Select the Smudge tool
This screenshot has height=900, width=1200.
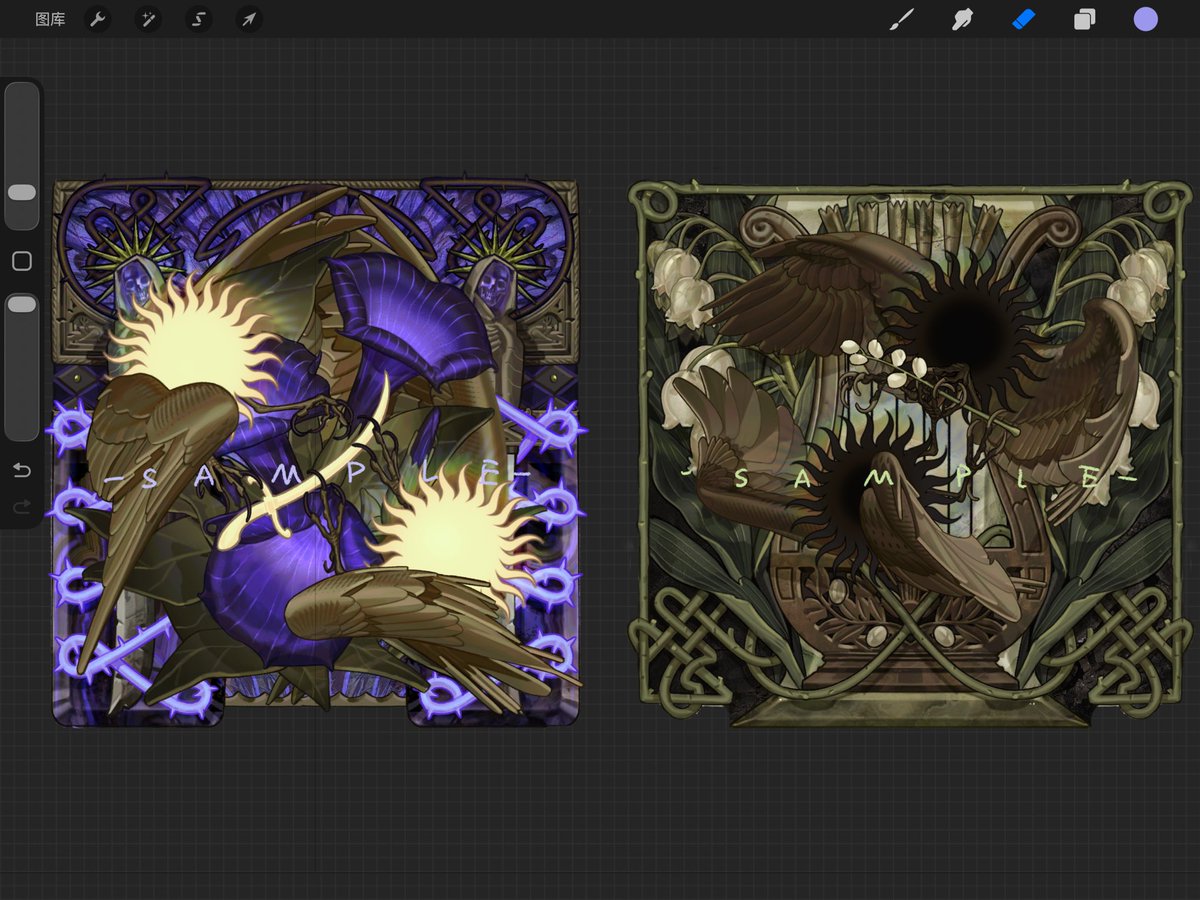(962, 19)
